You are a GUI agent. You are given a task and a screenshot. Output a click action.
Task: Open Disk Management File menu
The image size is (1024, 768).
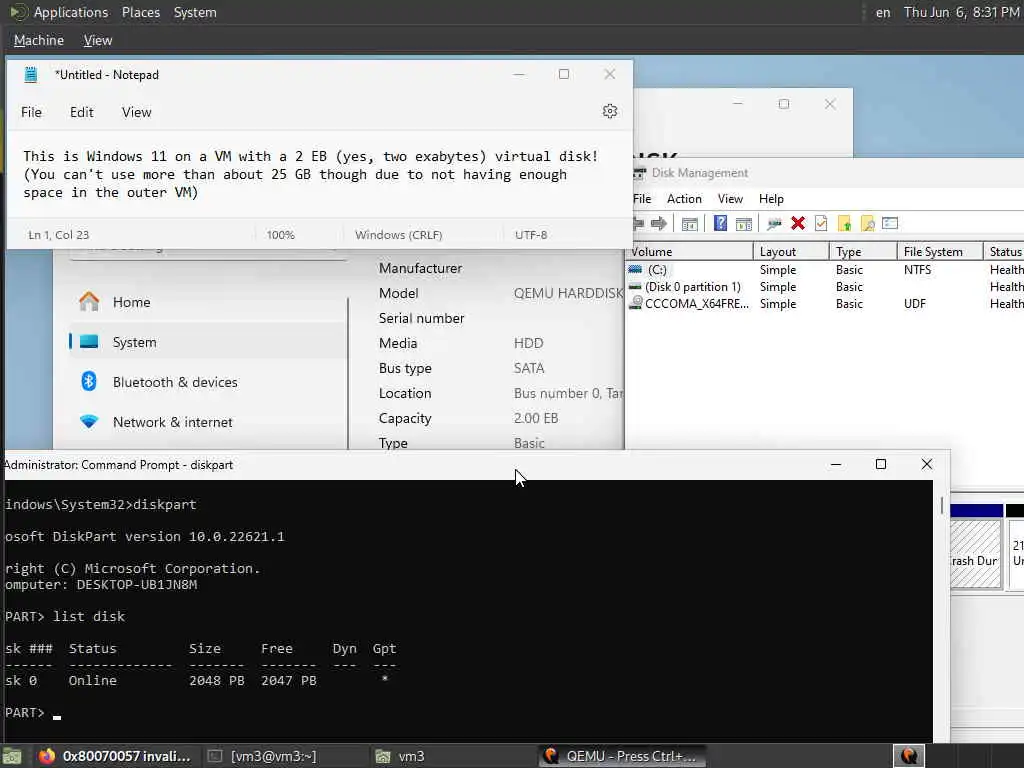pos(642,199)
